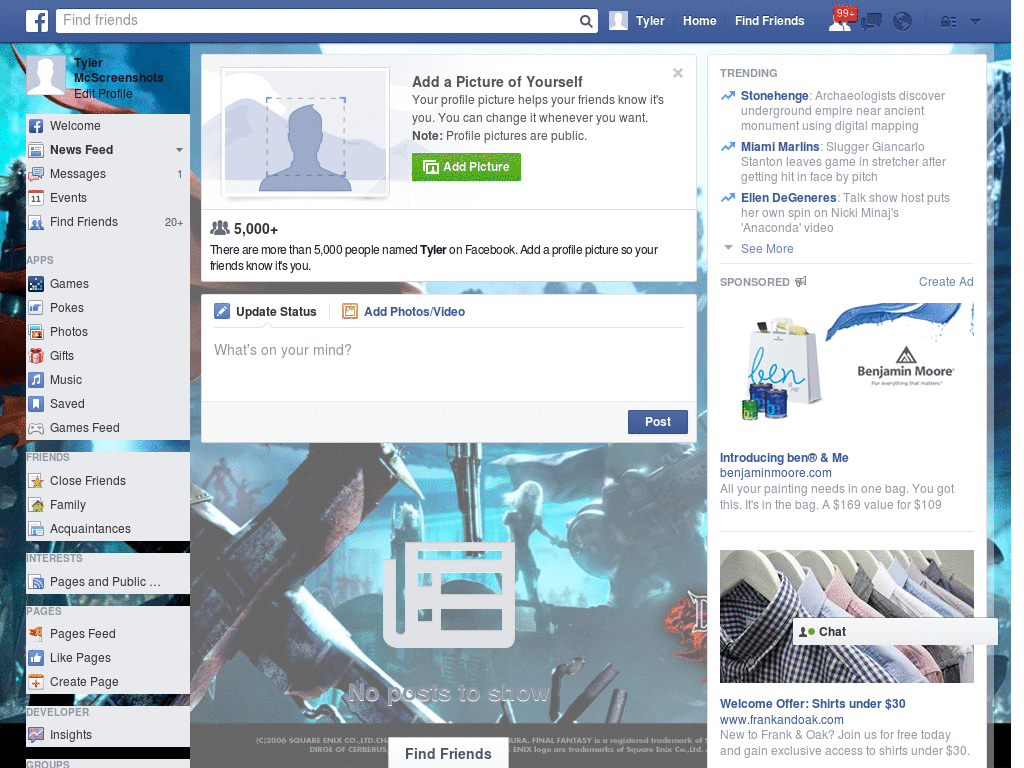
Task: Click the Post button
Action: [658, 422]
